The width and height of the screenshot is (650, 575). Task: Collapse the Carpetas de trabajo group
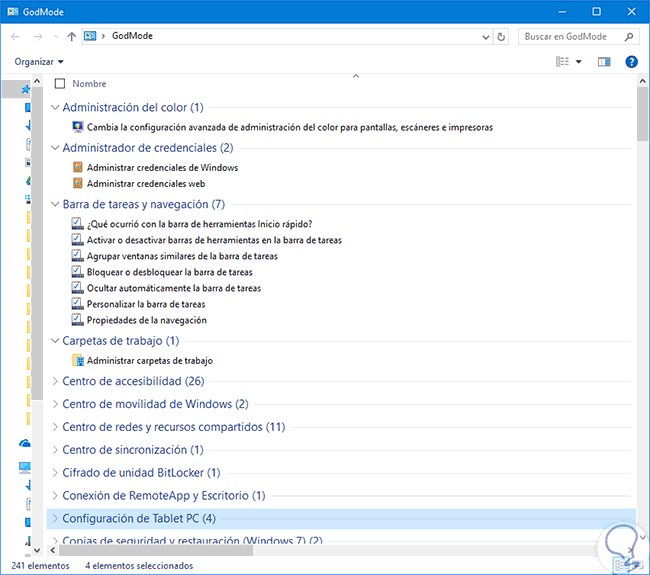pos(55,340)
